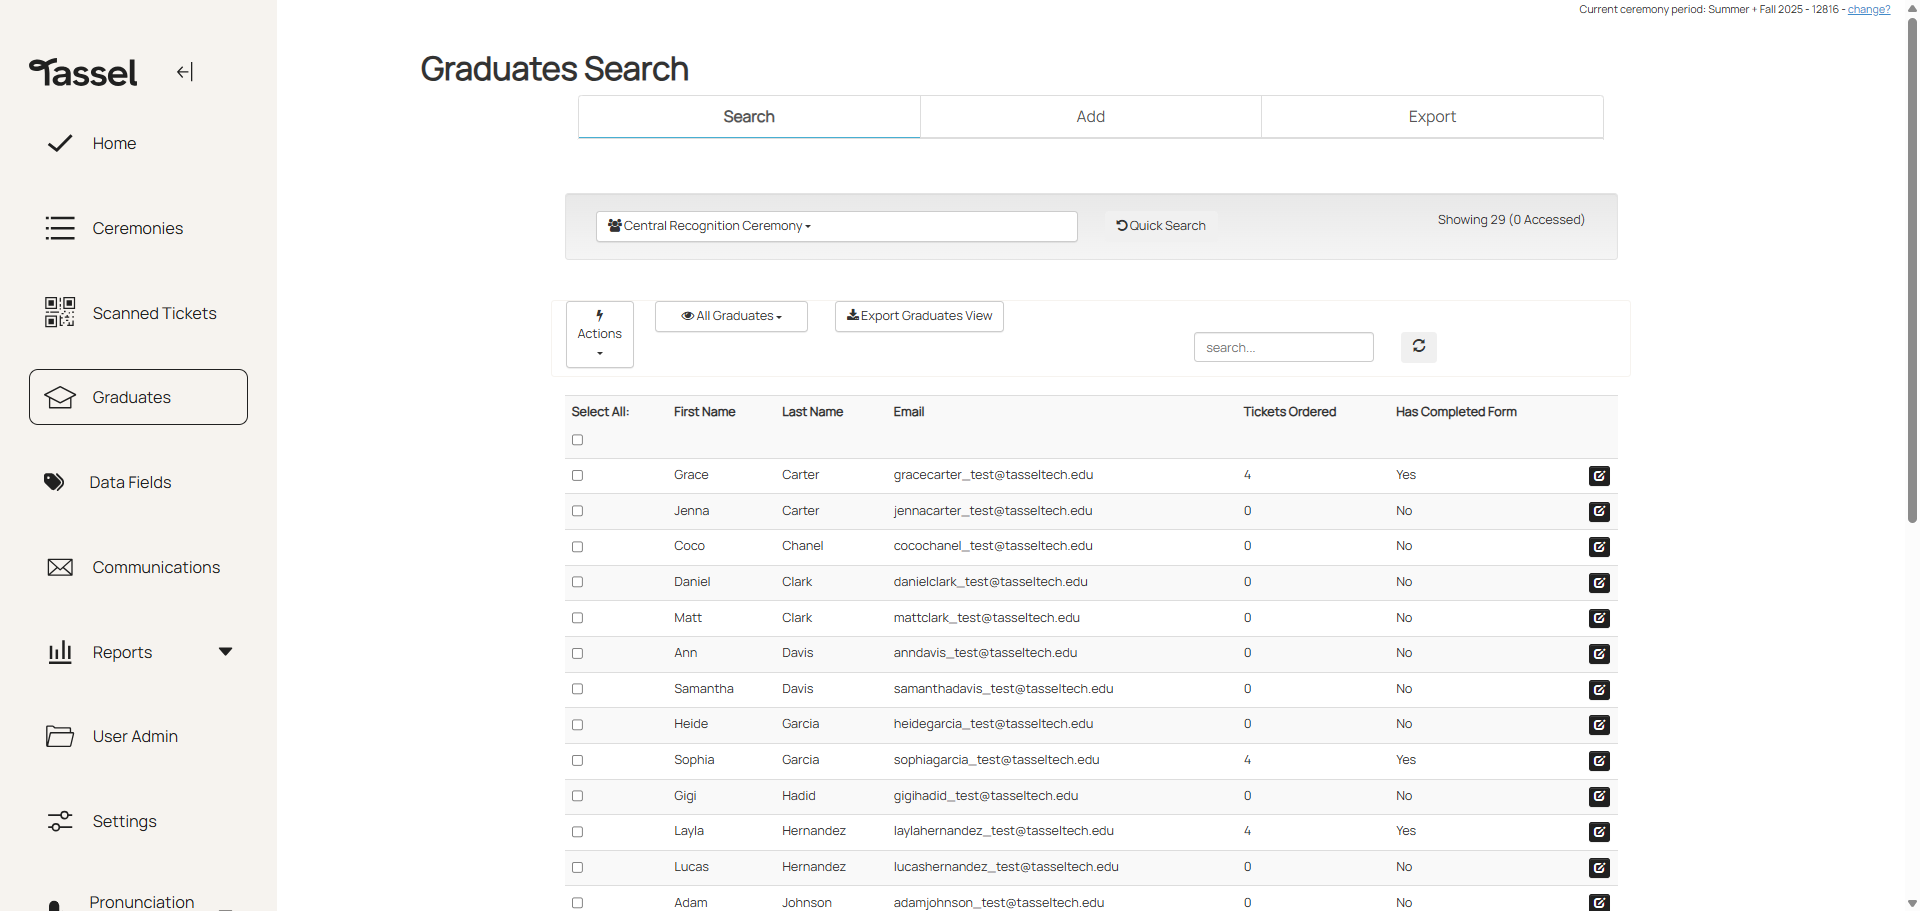Screen dimensions: 1920x911
Task: Click into the graduates search field
Action: pyautogui.click(x=1283, y=348)
